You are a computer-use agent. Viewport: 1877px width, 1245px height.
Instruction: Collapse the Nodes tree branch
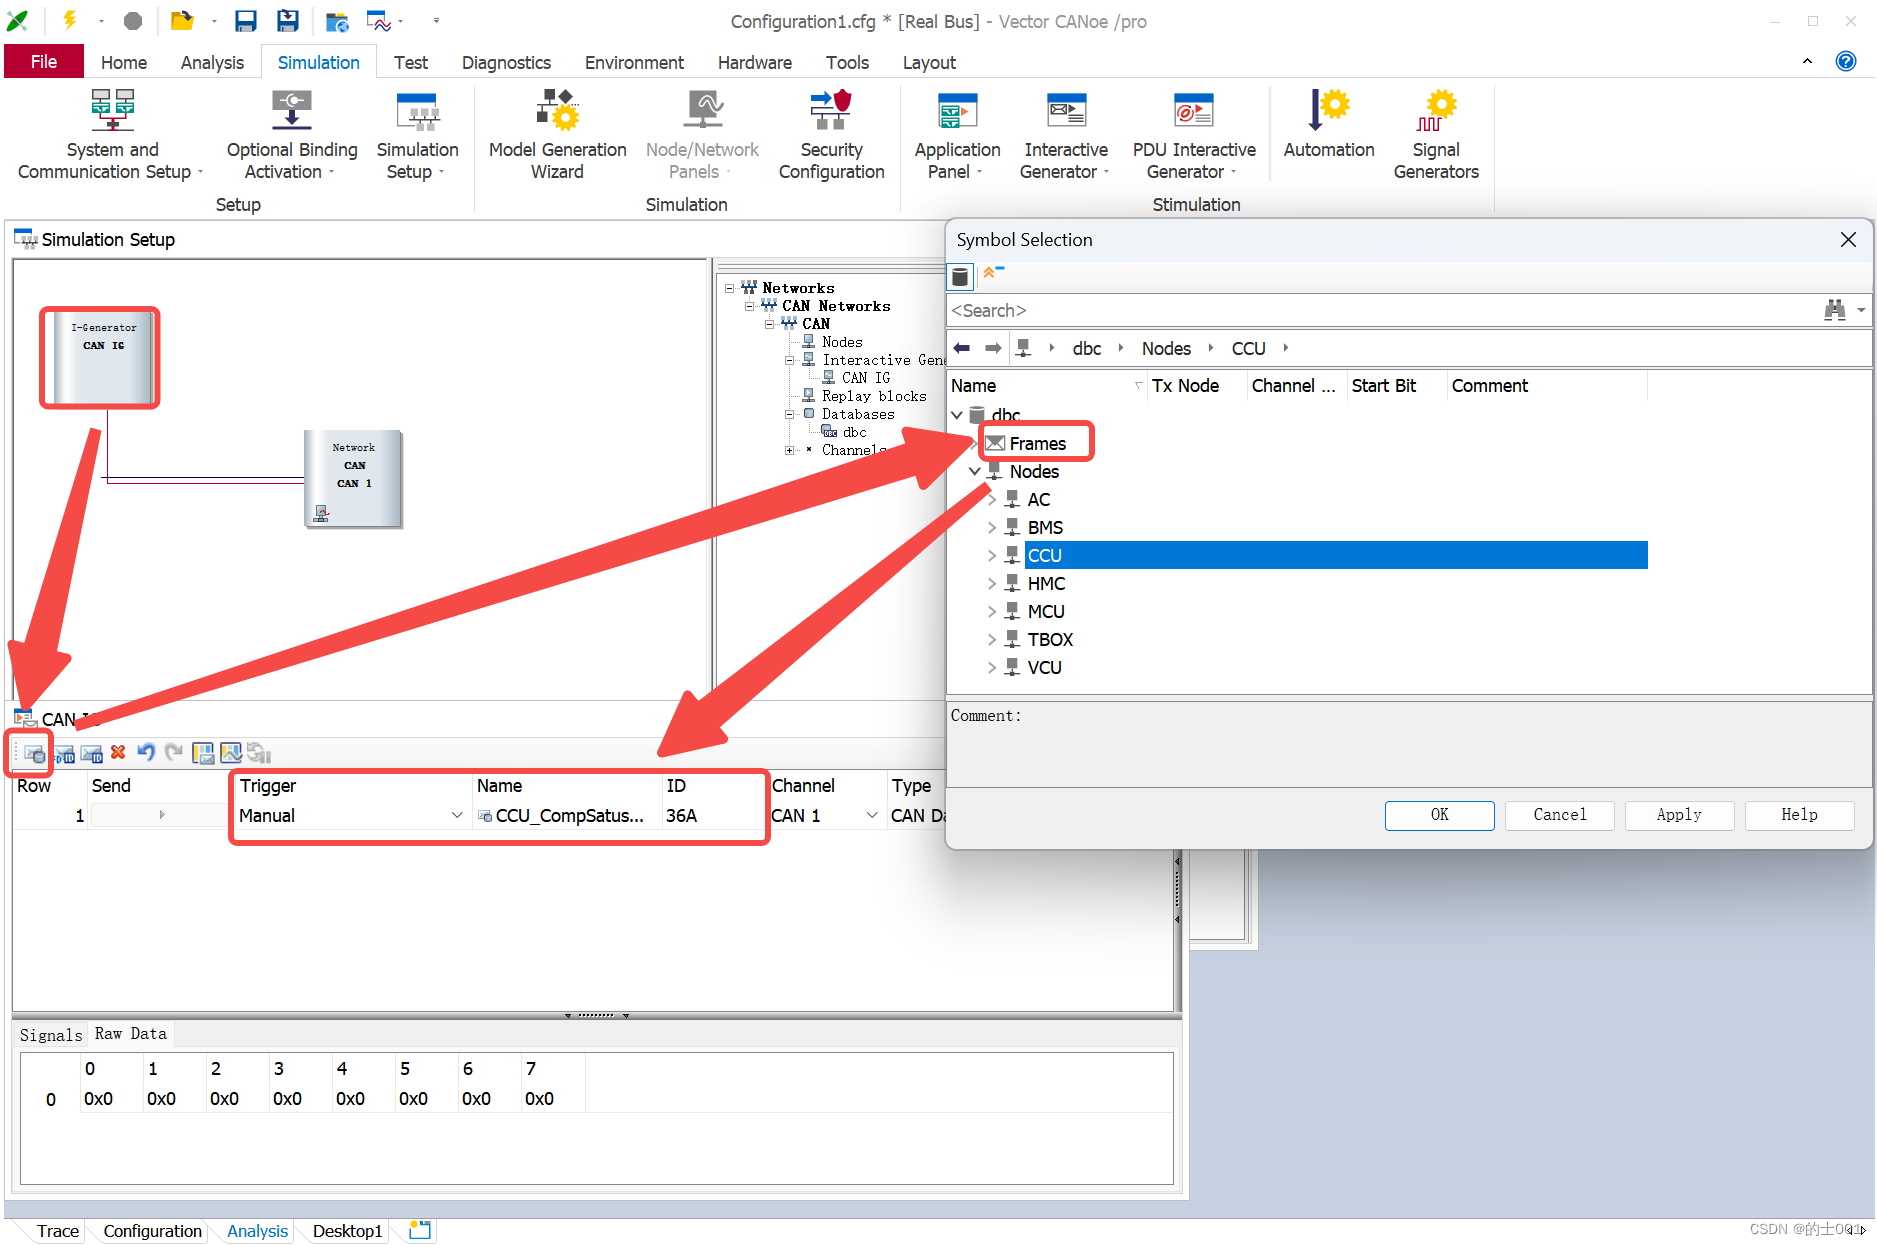pos(974,471)
